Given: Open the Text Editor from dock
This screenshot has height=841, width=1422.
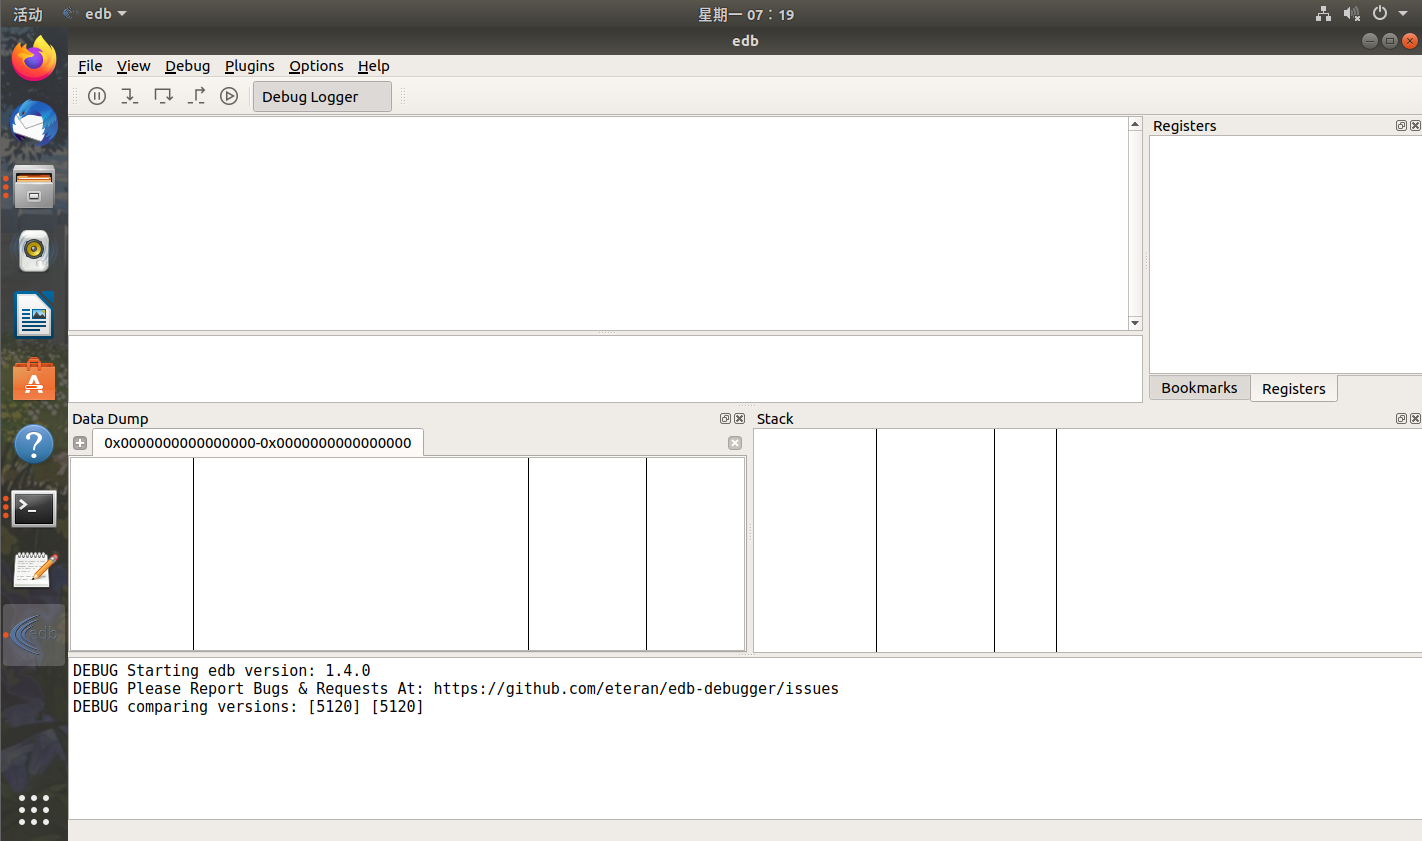Looking at the screenshot, I should click(x=34, y=571).
